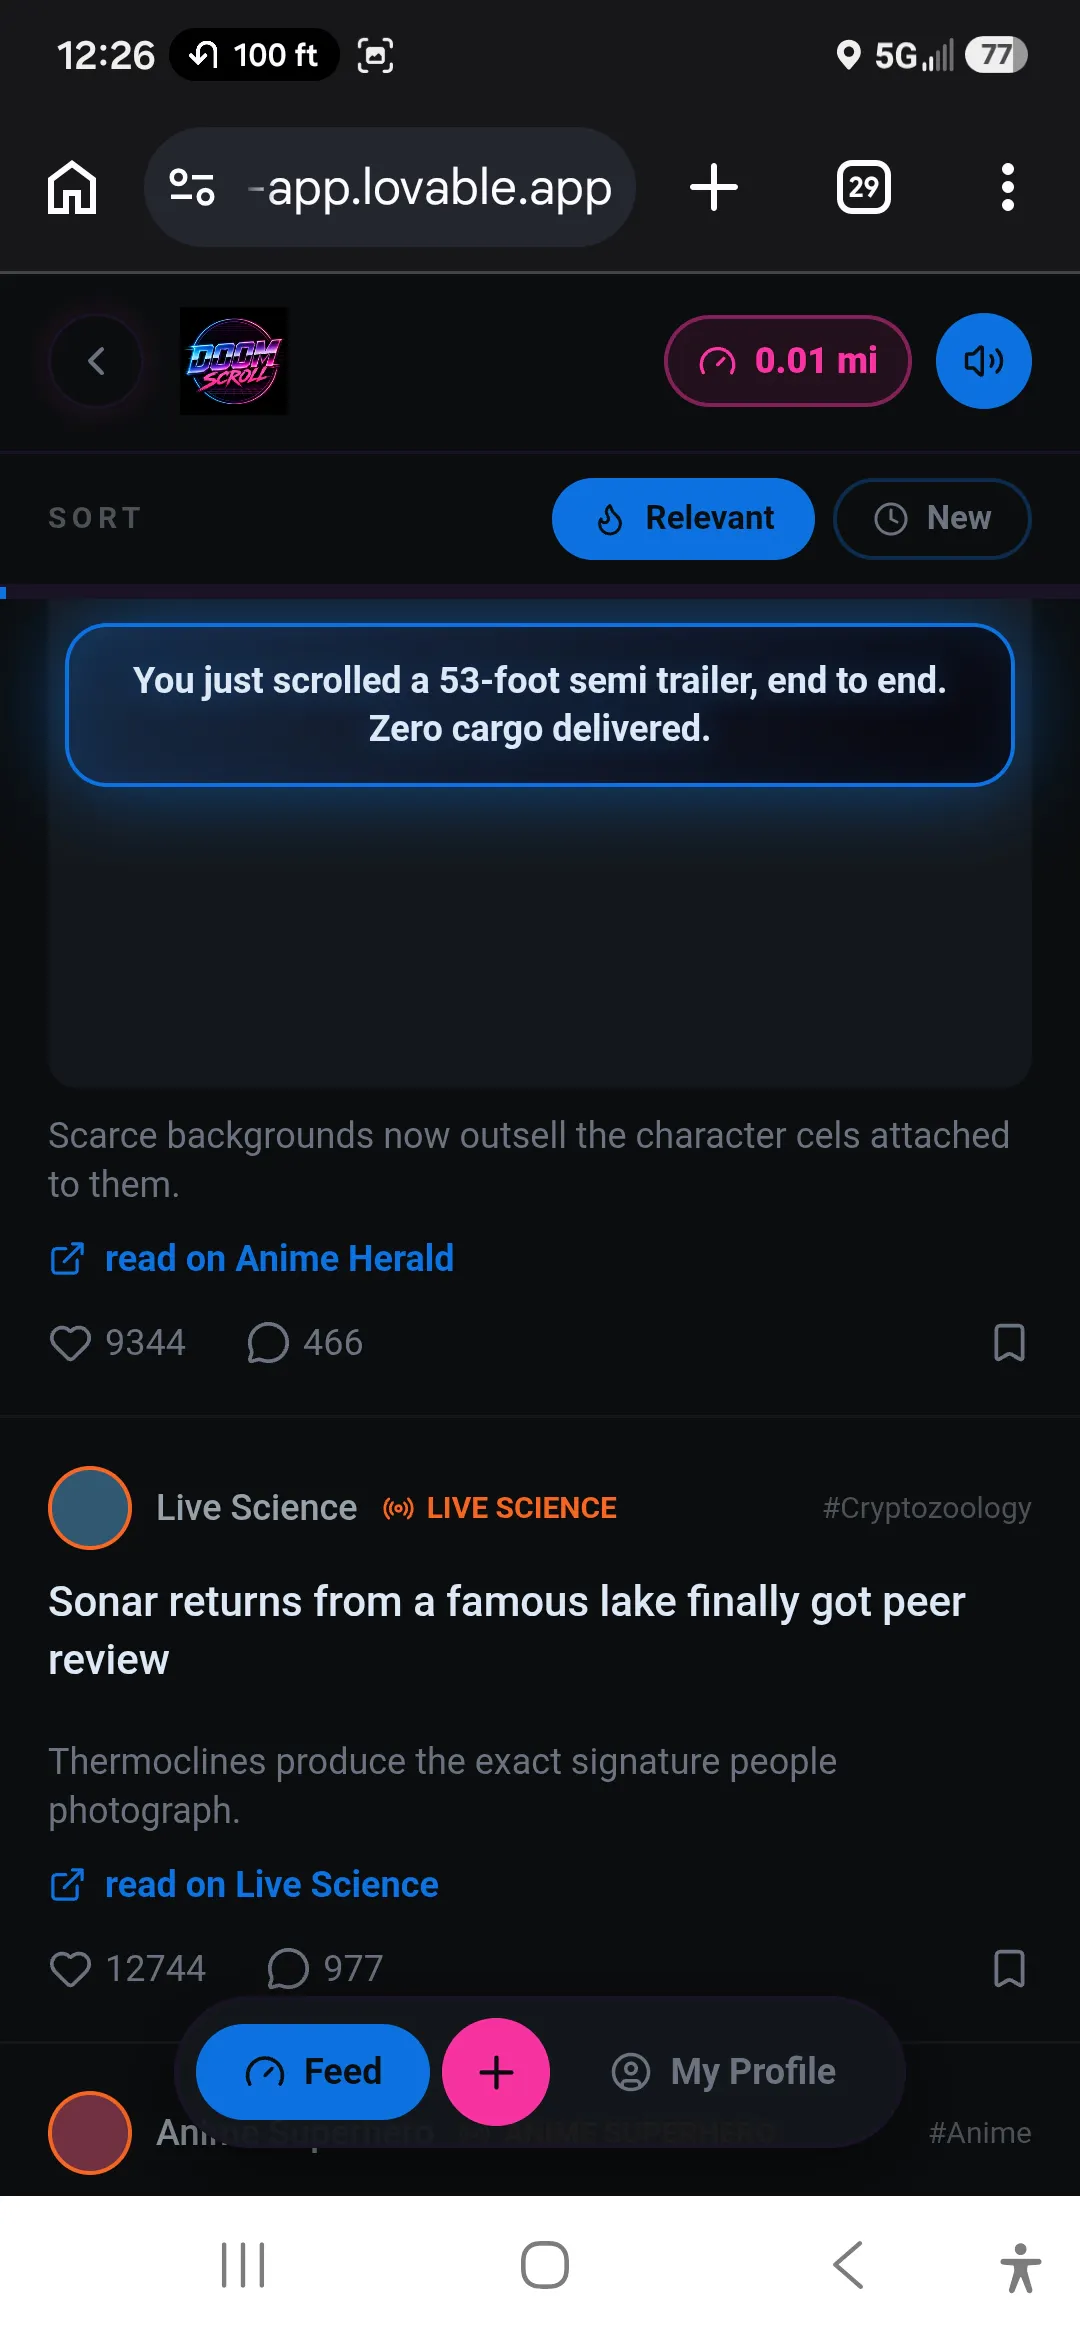Bookmark the Anime Herald post
The width and height of the screenshot is (1080, 2340).
click(1009, 1343)
